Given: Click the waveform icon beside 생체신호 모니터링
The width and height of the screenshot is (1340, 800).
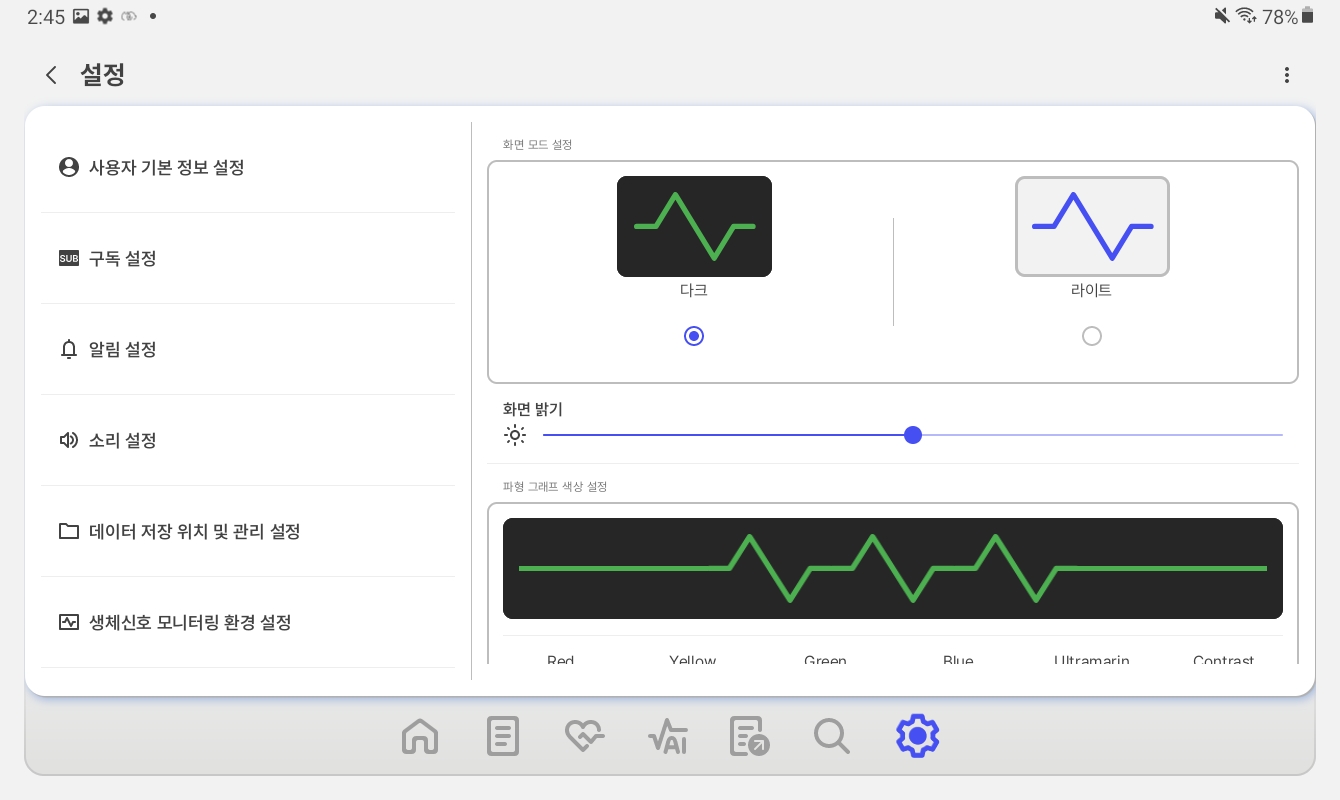Looking at the screenshot, I should click(69, 622).
